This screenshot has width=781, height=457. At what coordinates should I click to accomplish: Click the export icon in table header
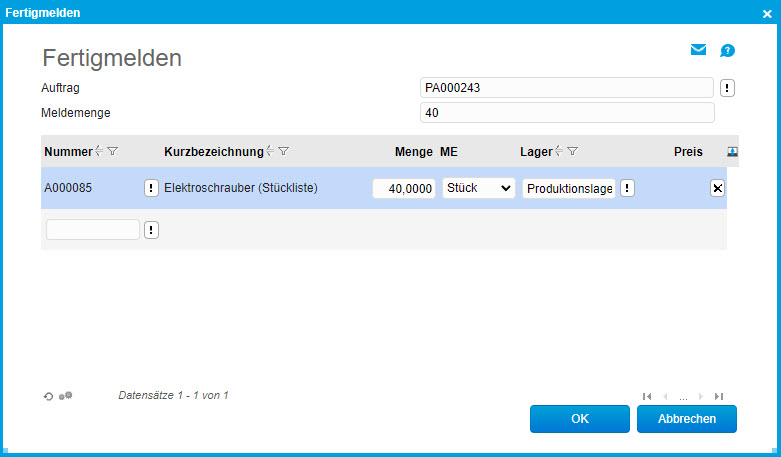click(x=732, y=152)
